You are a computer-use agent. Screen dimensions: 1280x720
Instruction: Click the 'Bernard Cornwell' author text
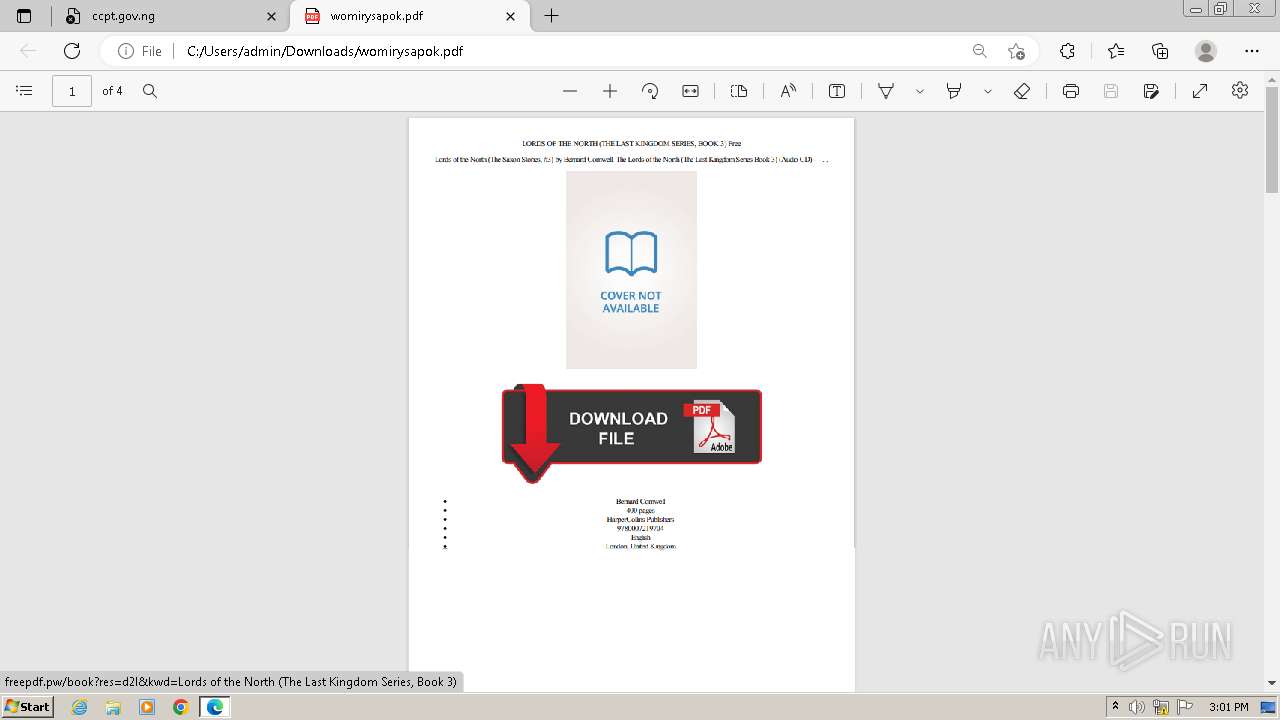[640, 501]
